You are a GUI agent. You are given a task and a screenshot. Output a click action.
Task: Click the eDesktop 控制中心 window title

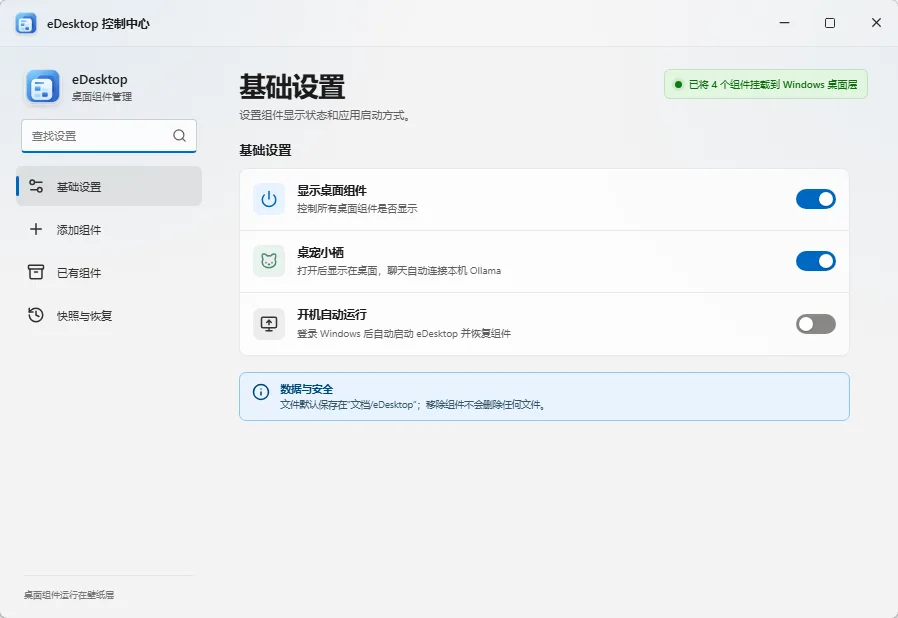pyautogui.click(x=99, y=23)
